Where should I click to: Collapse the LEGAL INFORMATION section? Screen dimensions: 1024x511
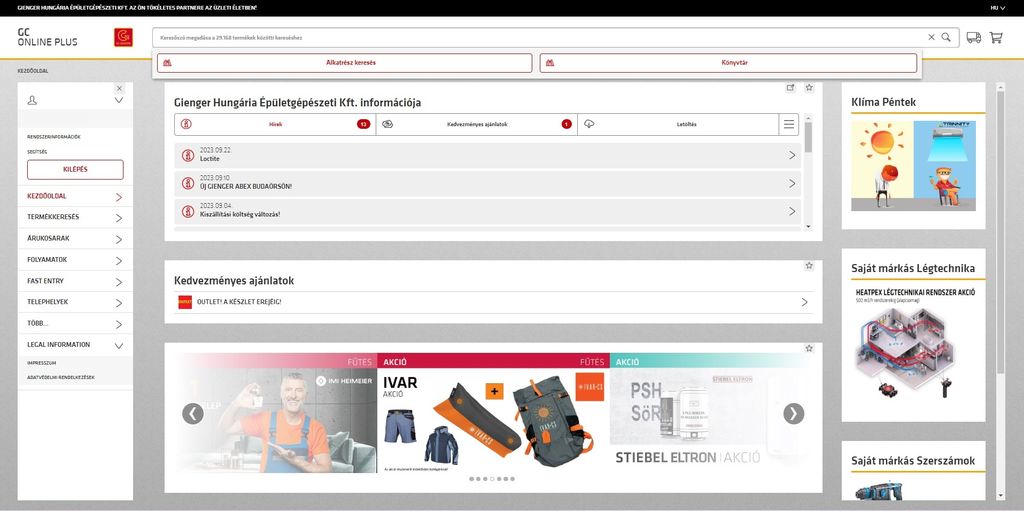(x=75, y=344)
